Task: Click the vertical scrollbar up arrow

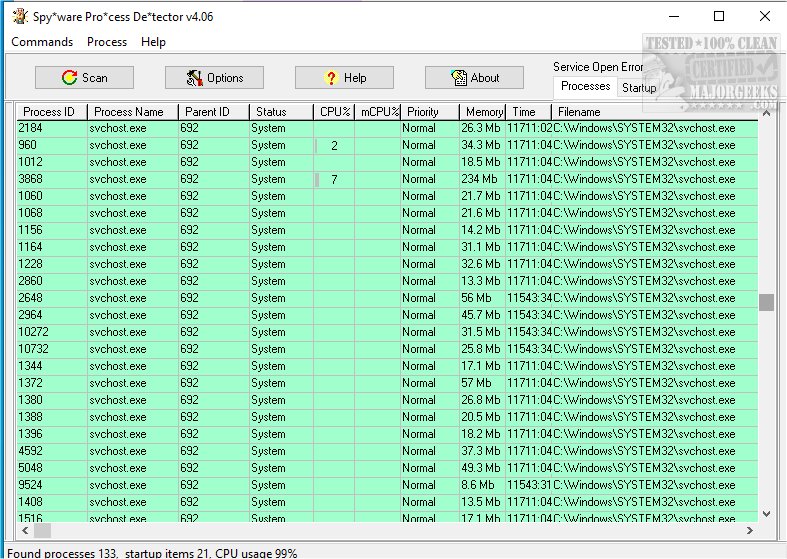Action: [x=766, y=113]
